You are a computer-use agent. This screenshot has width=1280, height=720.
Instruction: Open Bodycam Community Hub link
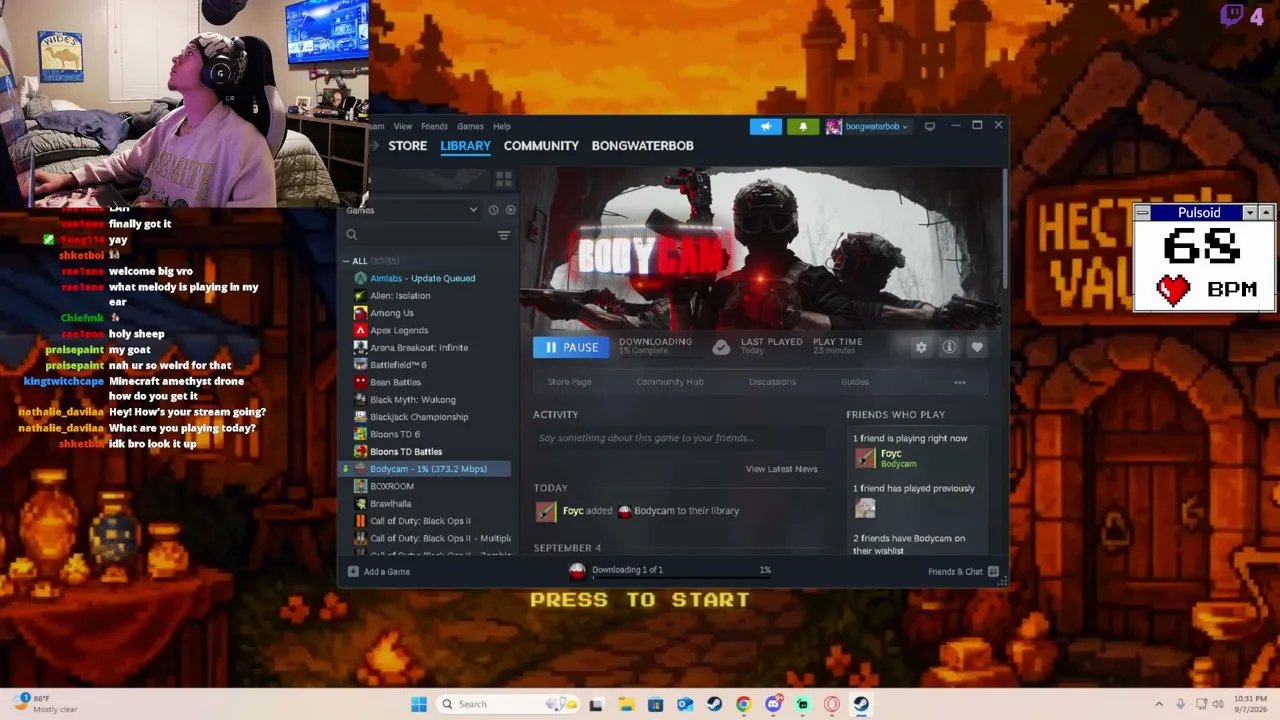pos(670,382)
